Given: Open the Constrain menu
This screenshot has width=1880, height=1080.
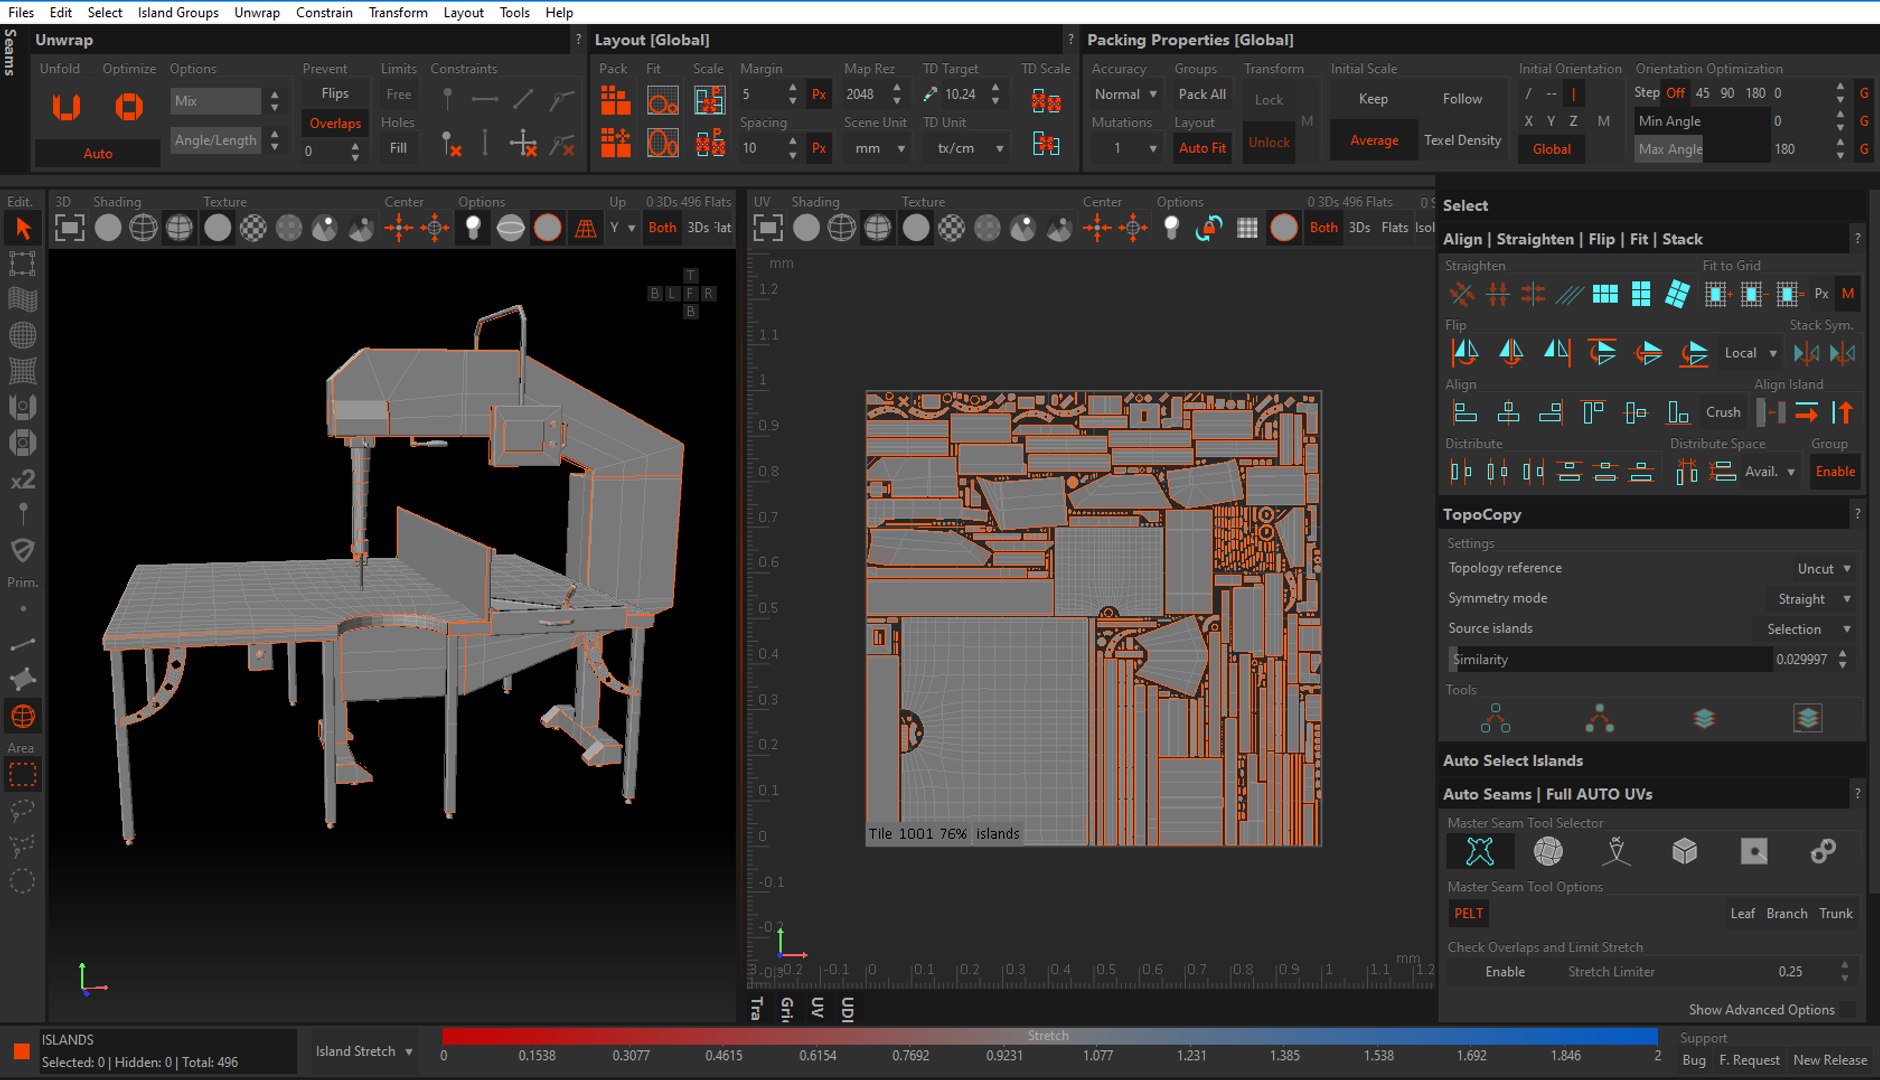Looking at the screenshot, I should pyautogui.click(x=323, y=12).
